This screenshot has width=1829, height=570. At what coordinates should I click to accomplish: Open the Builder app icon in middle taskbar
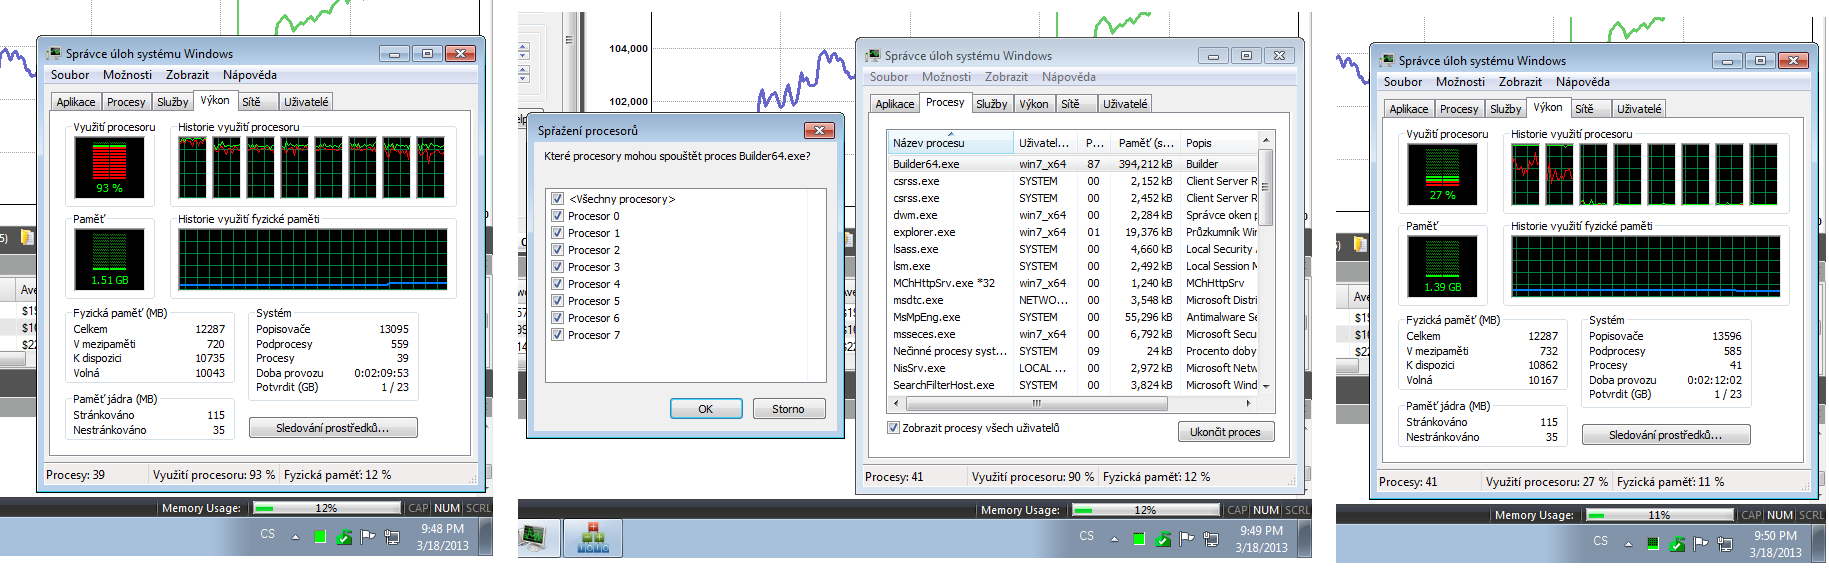tap(592, 538)
